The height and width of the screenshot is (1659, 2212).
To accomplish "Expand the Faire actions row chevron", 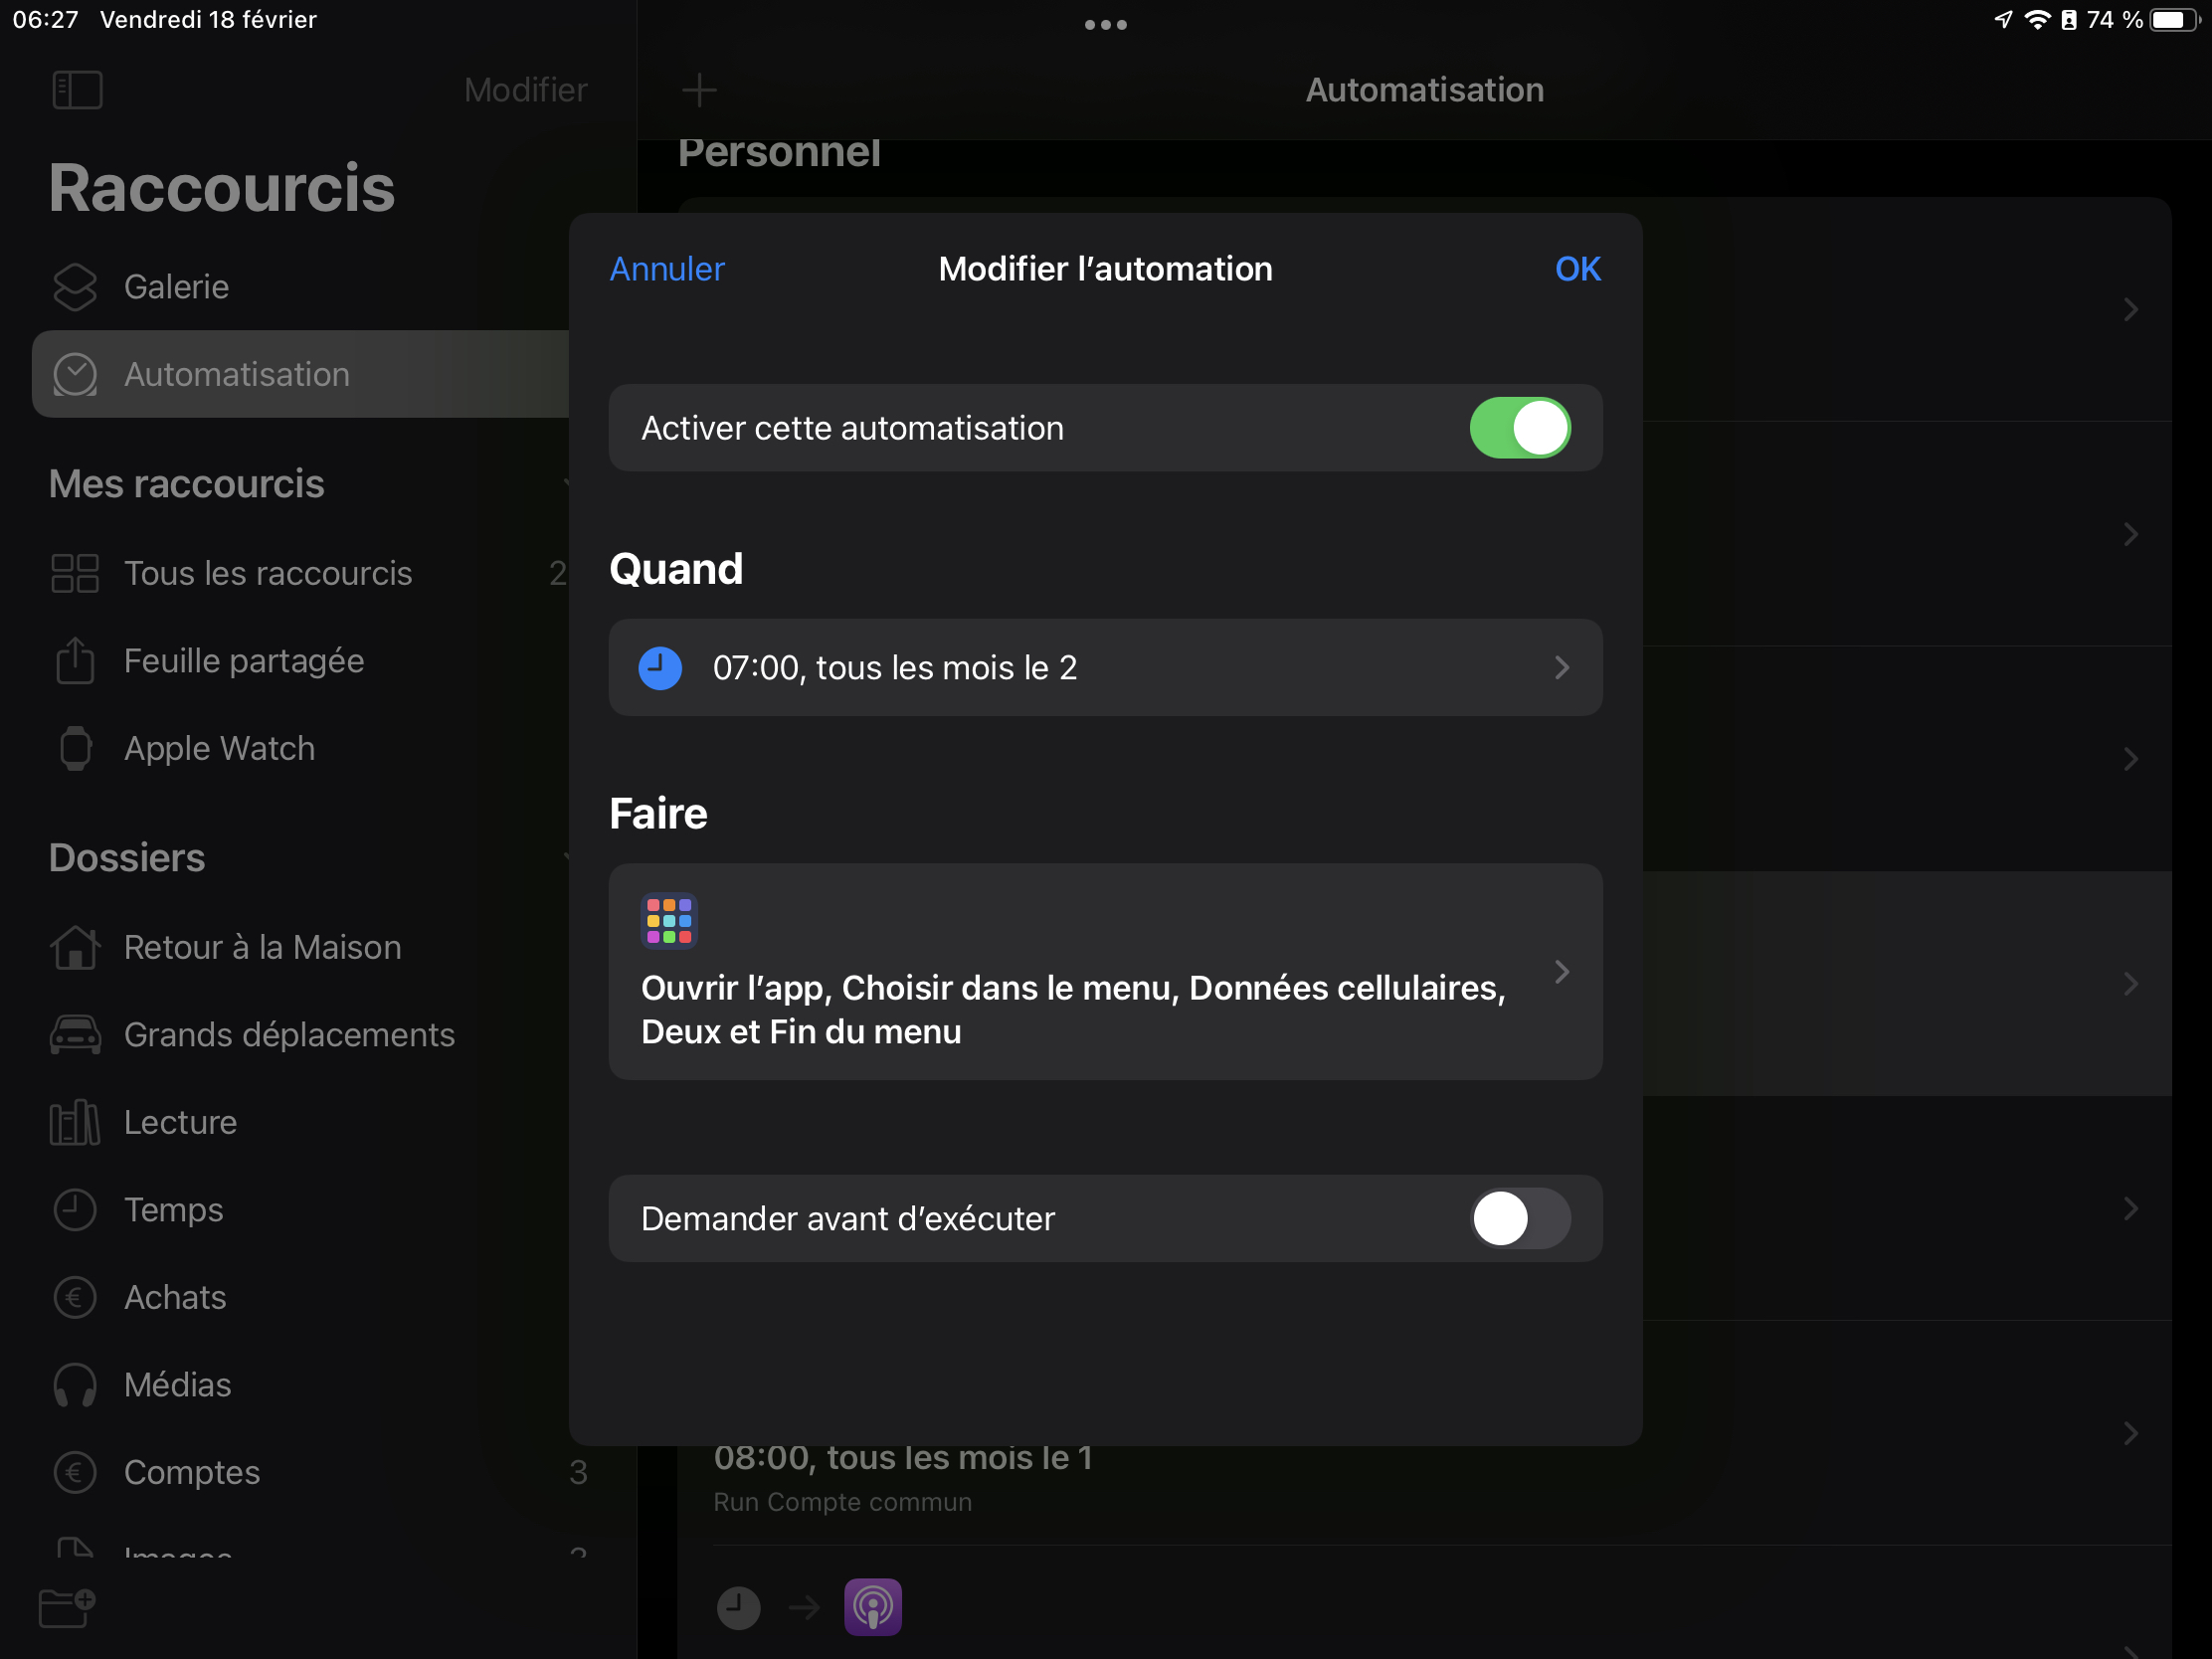I will point(1561,972).
